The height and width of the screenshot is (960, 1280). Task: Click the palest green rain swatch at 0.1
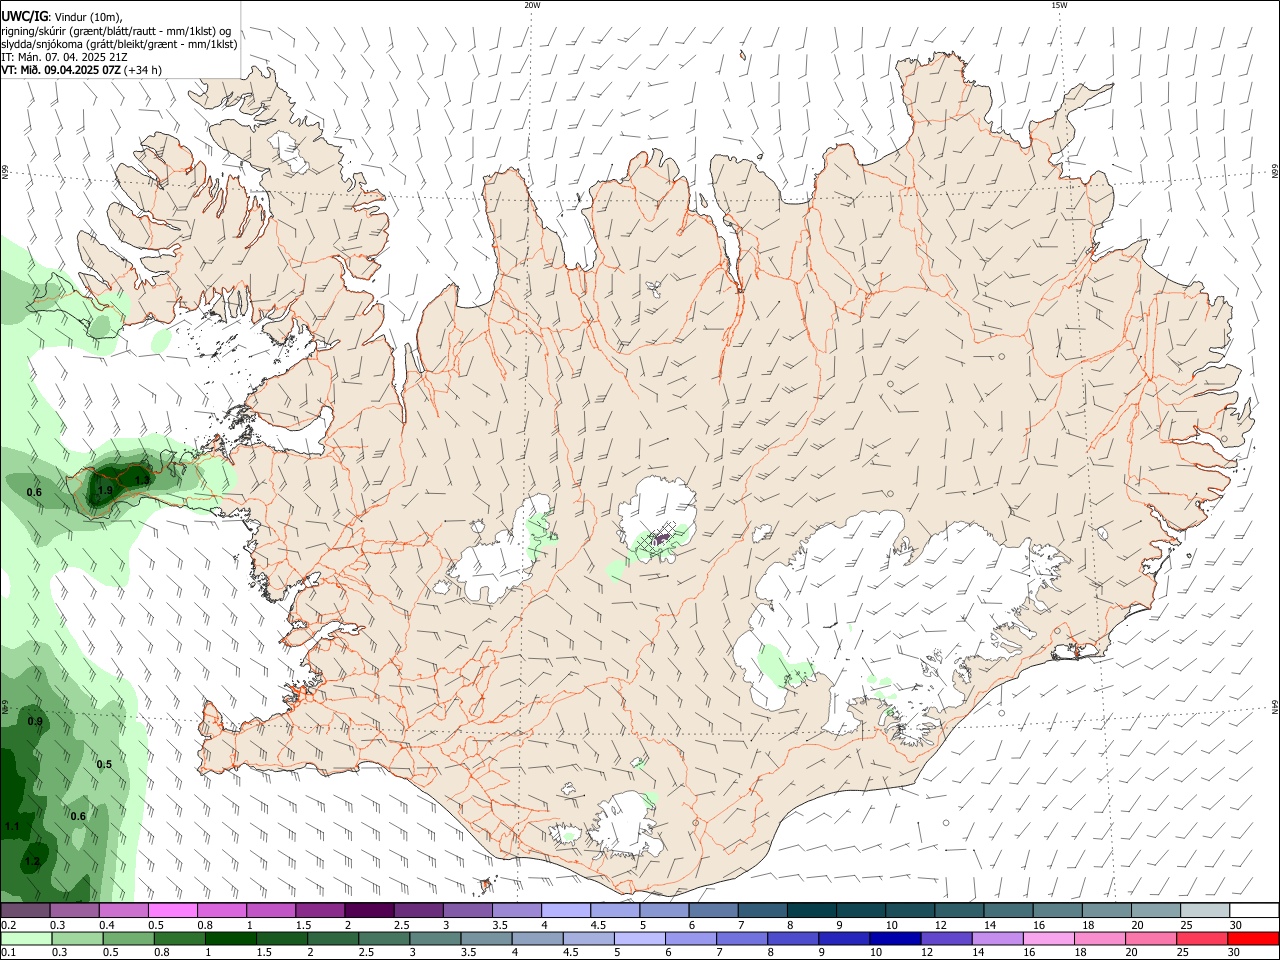(x=26, y=939)
